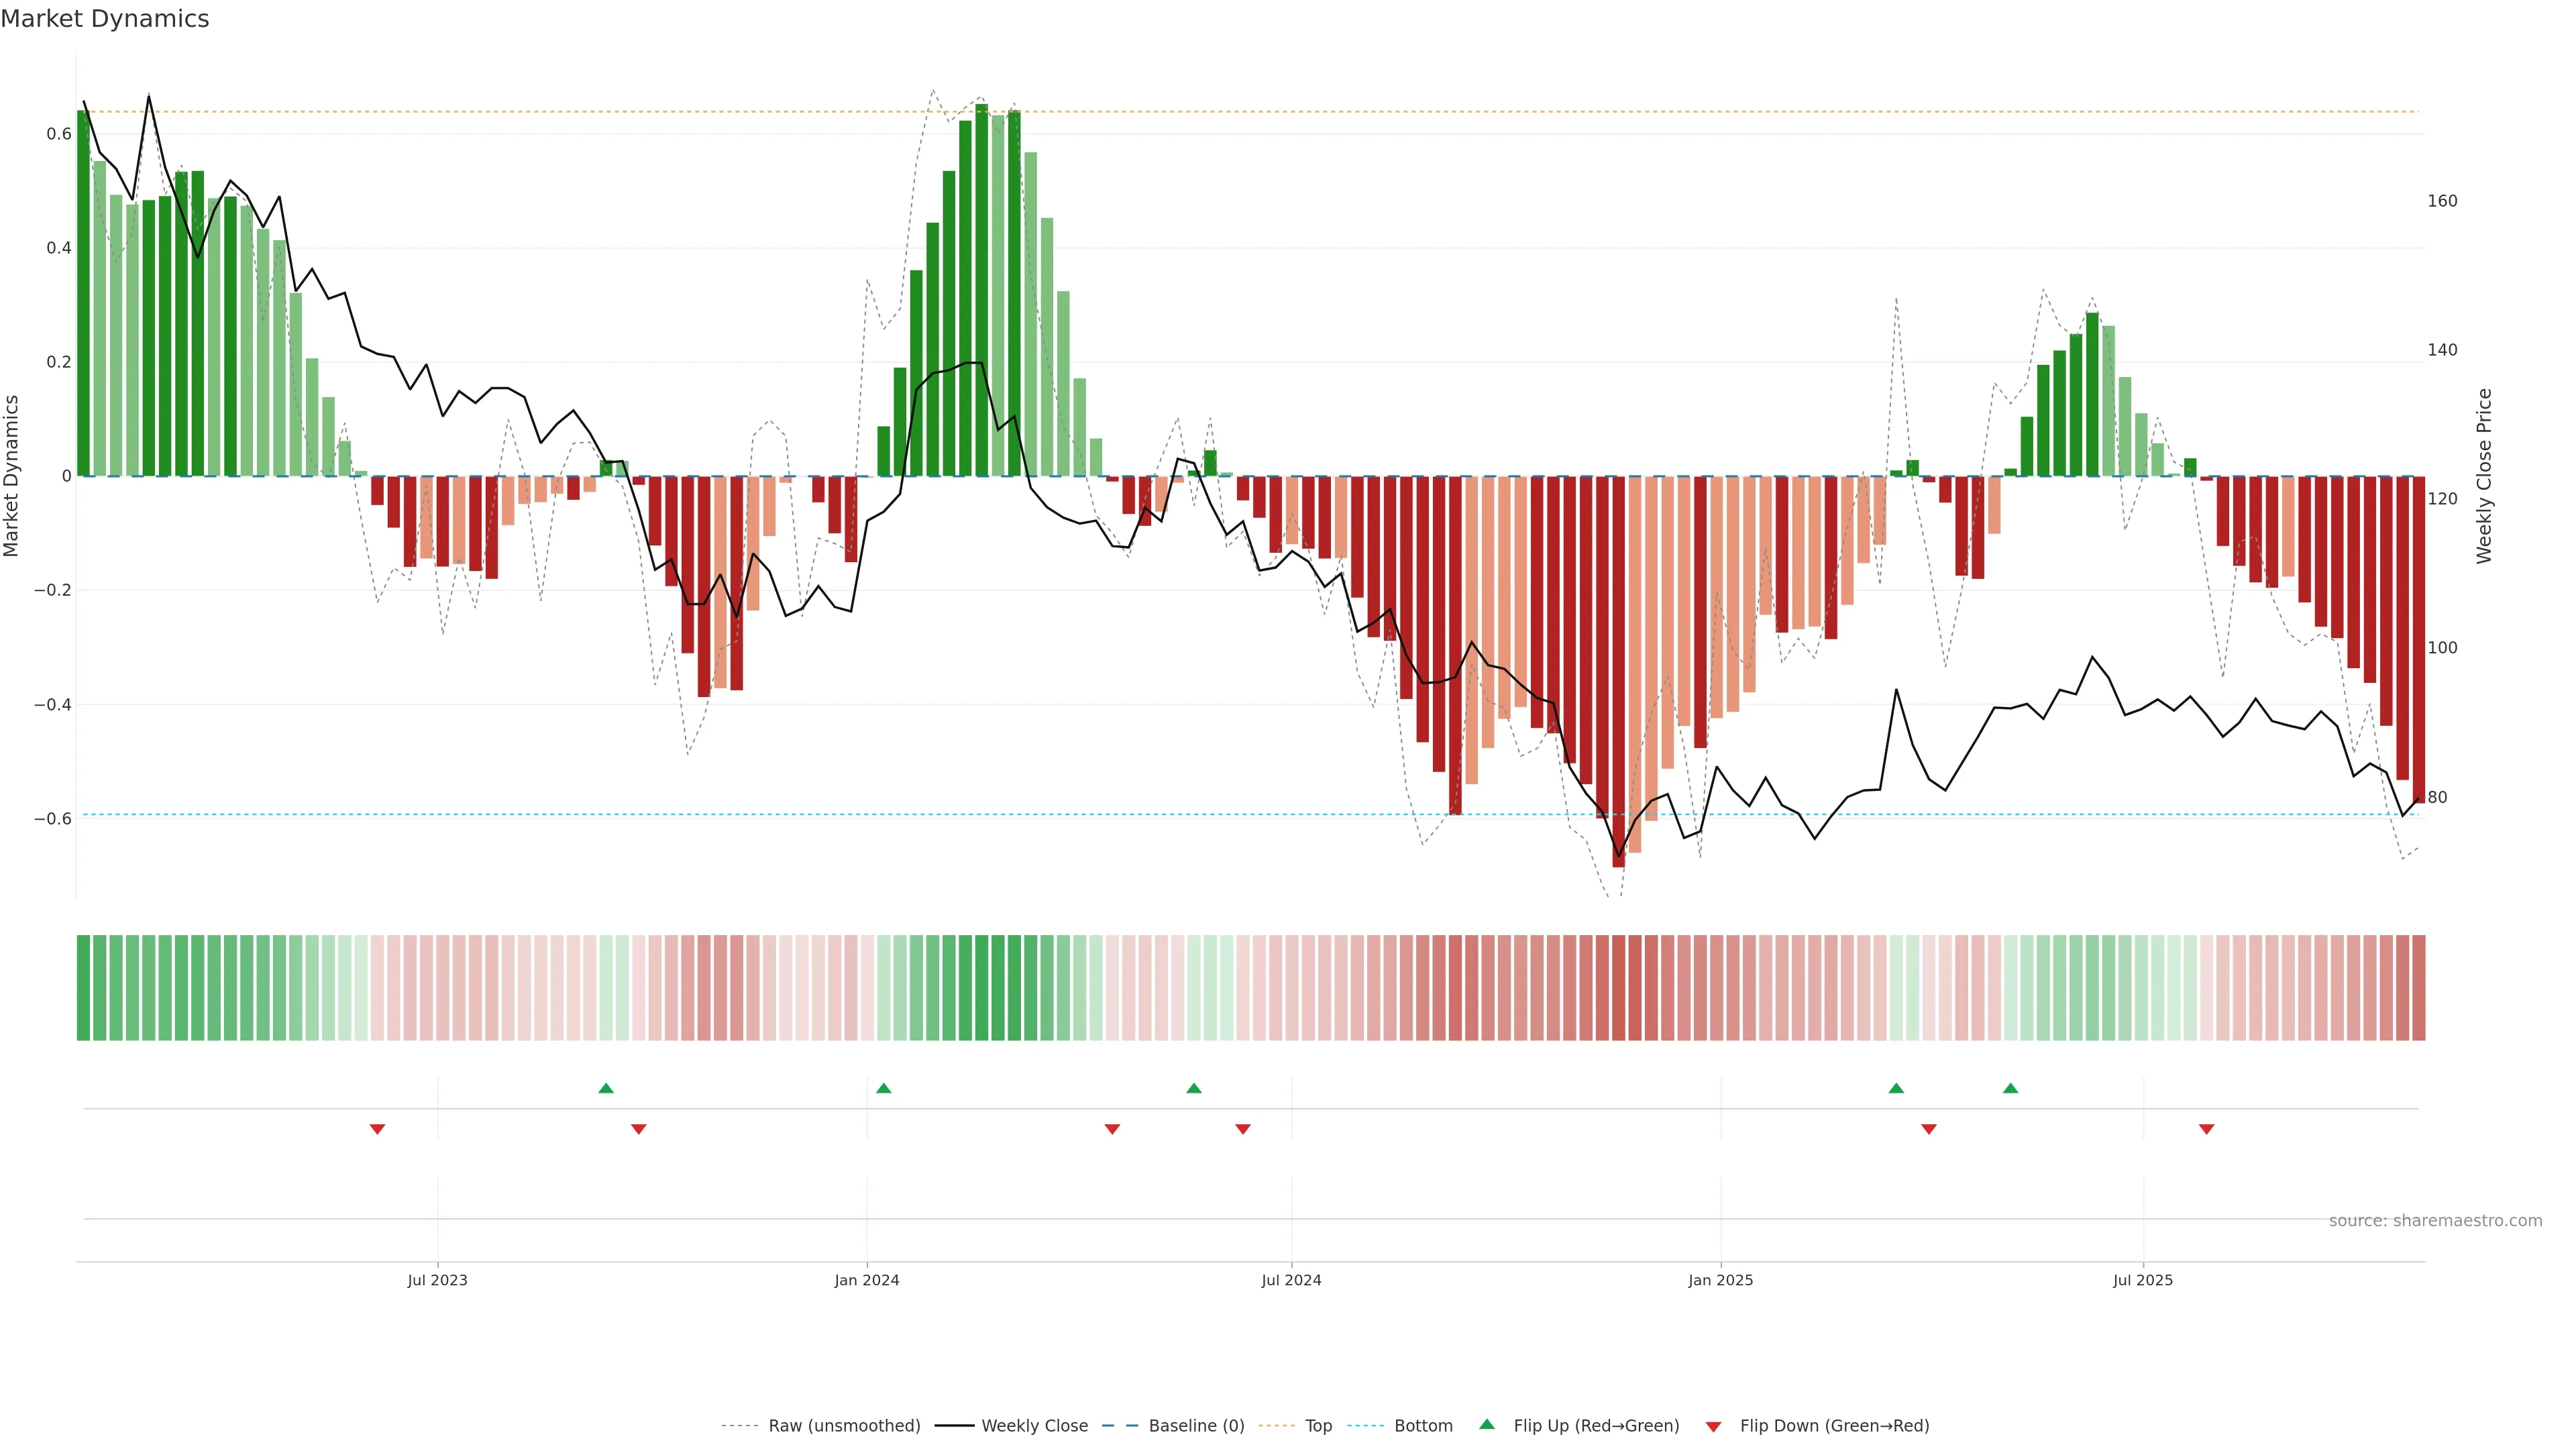The image size is (2576, 1449).
Task: Click the flip-up marker just before Jul 2024
Action: tap(1193, 1088)
